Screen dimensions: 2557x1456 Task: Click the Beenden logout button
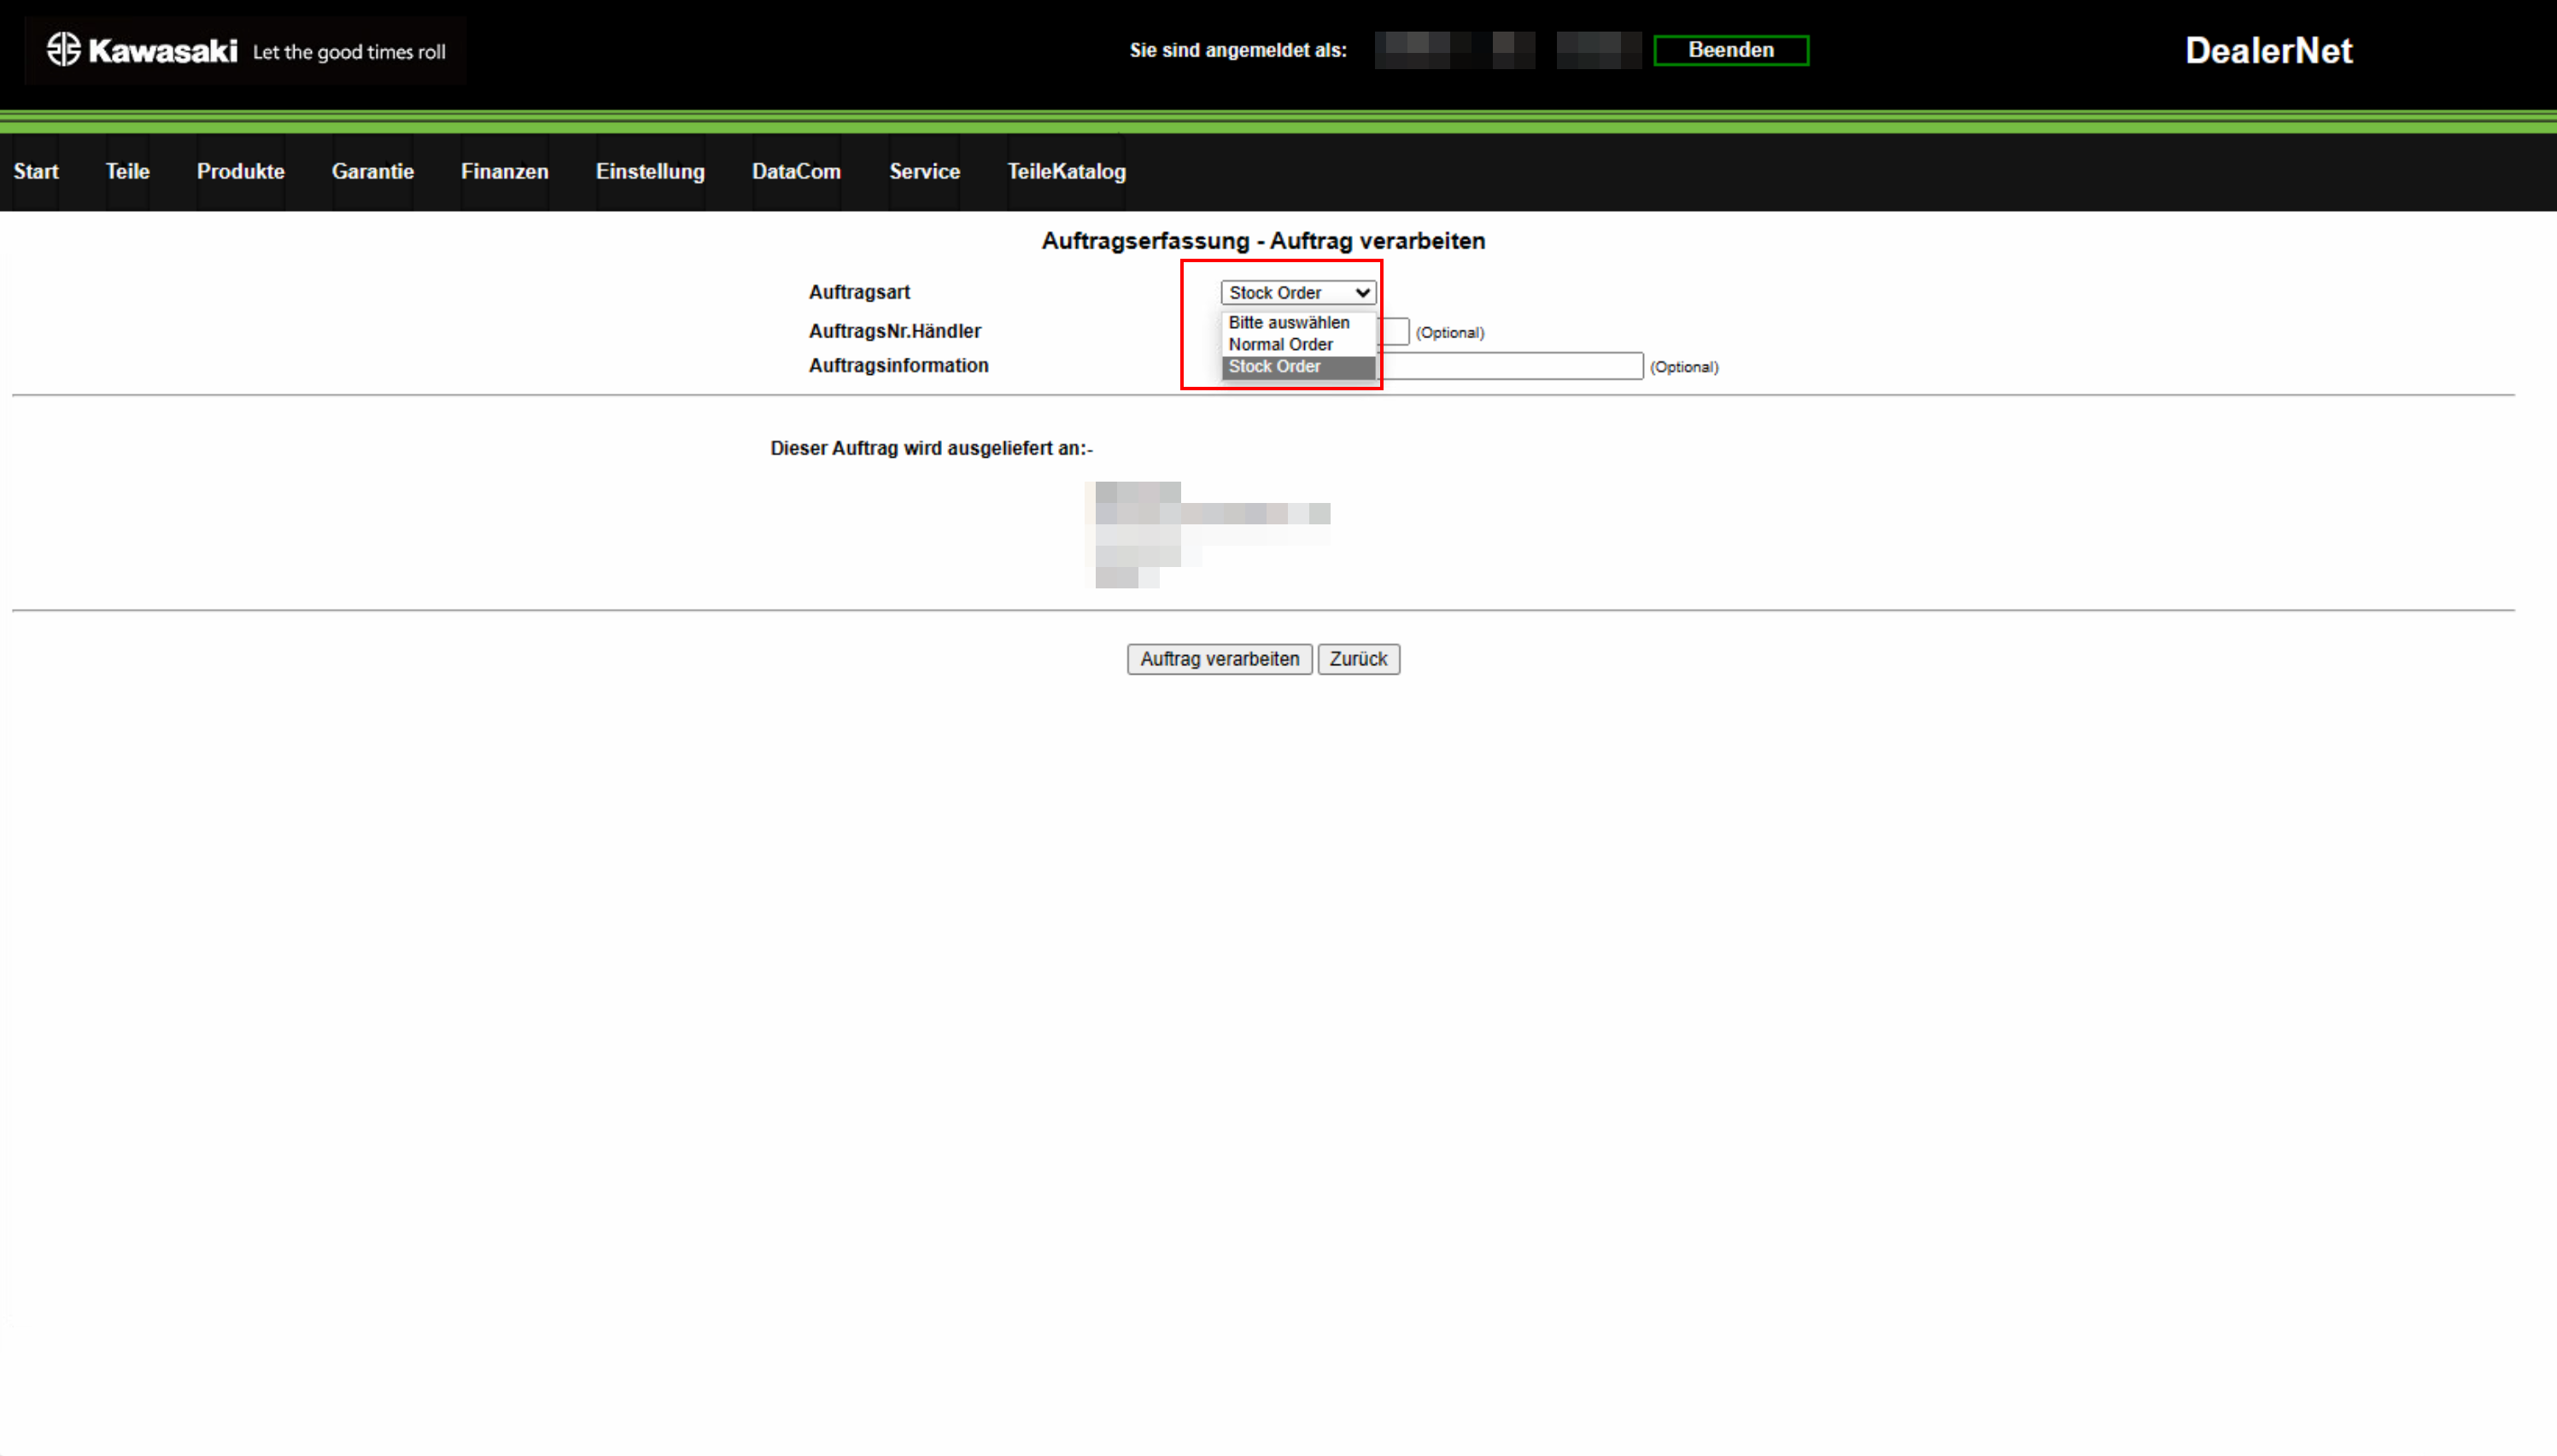[1731, 50]
